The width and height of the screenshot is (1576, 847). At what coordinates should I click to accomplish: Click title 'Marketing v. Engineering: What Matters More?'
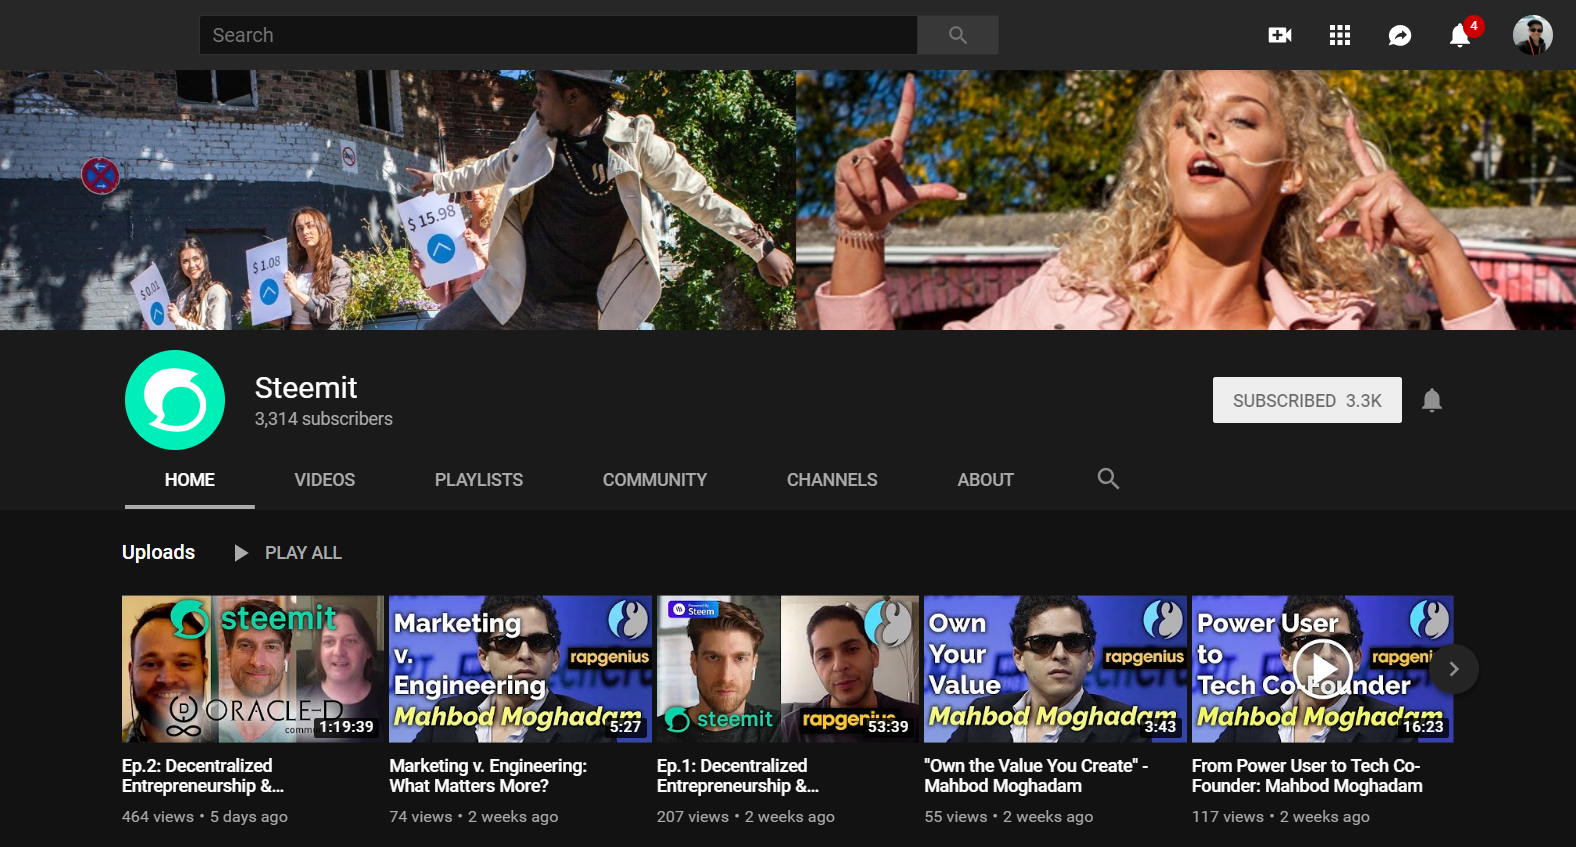click(x=488, y=776)
